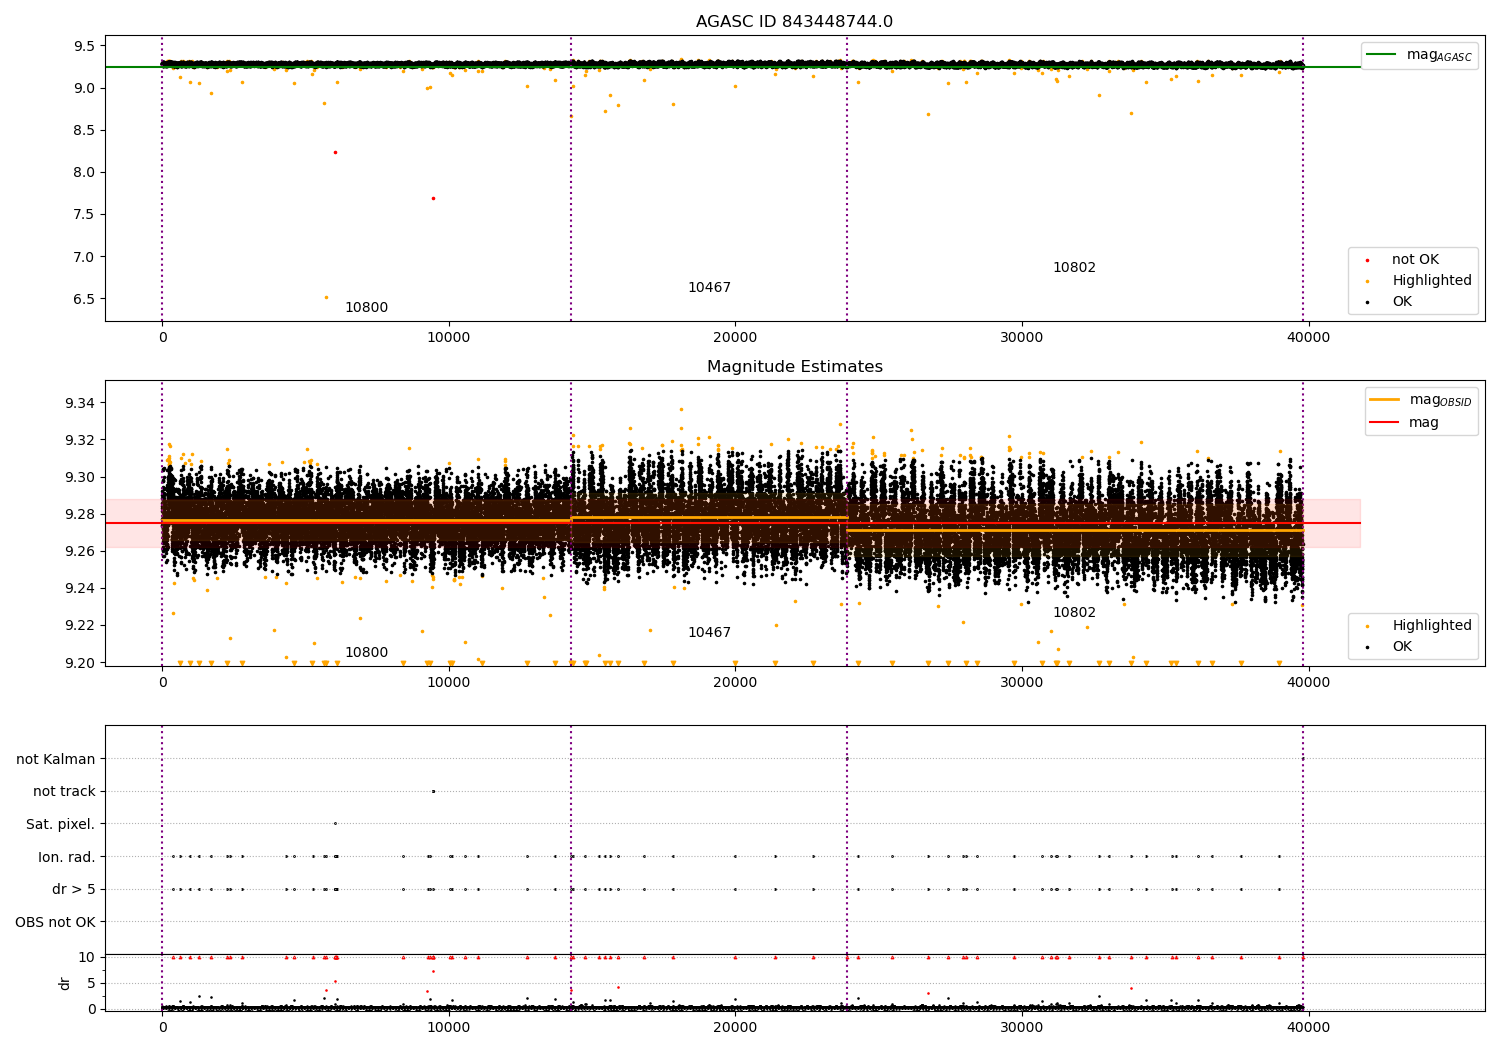This screenshot has width=1500, height=1050.
Task: Click the orange highlighted point near magnitude 6.5
Action: (x=326, y=297)
